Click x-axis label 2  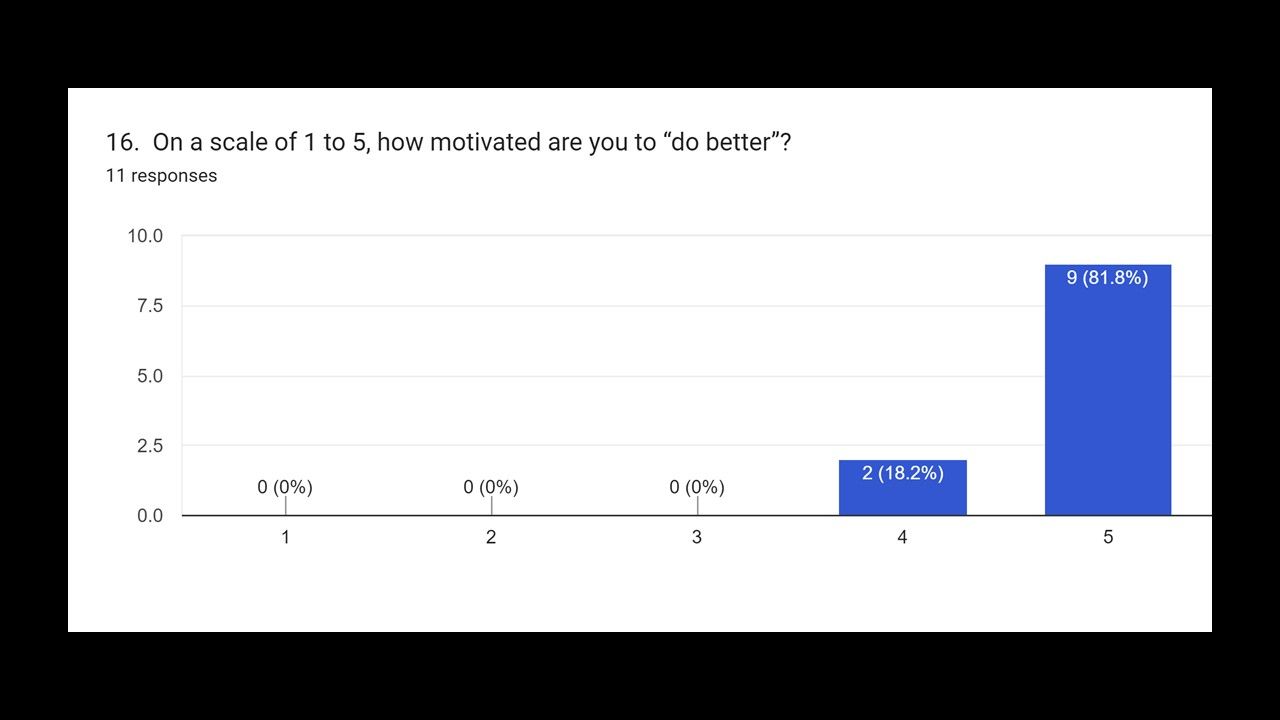pos(491,537)
